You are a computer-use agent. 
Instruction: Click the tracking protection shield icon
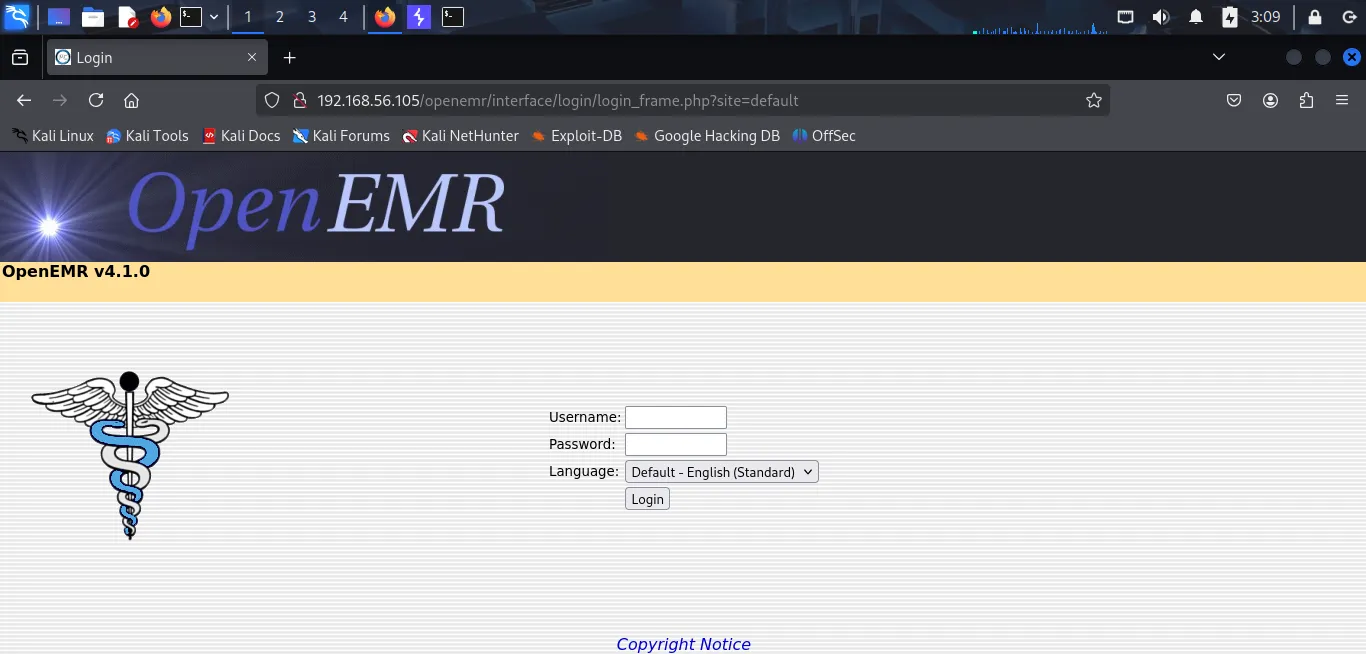click(272, 100)
